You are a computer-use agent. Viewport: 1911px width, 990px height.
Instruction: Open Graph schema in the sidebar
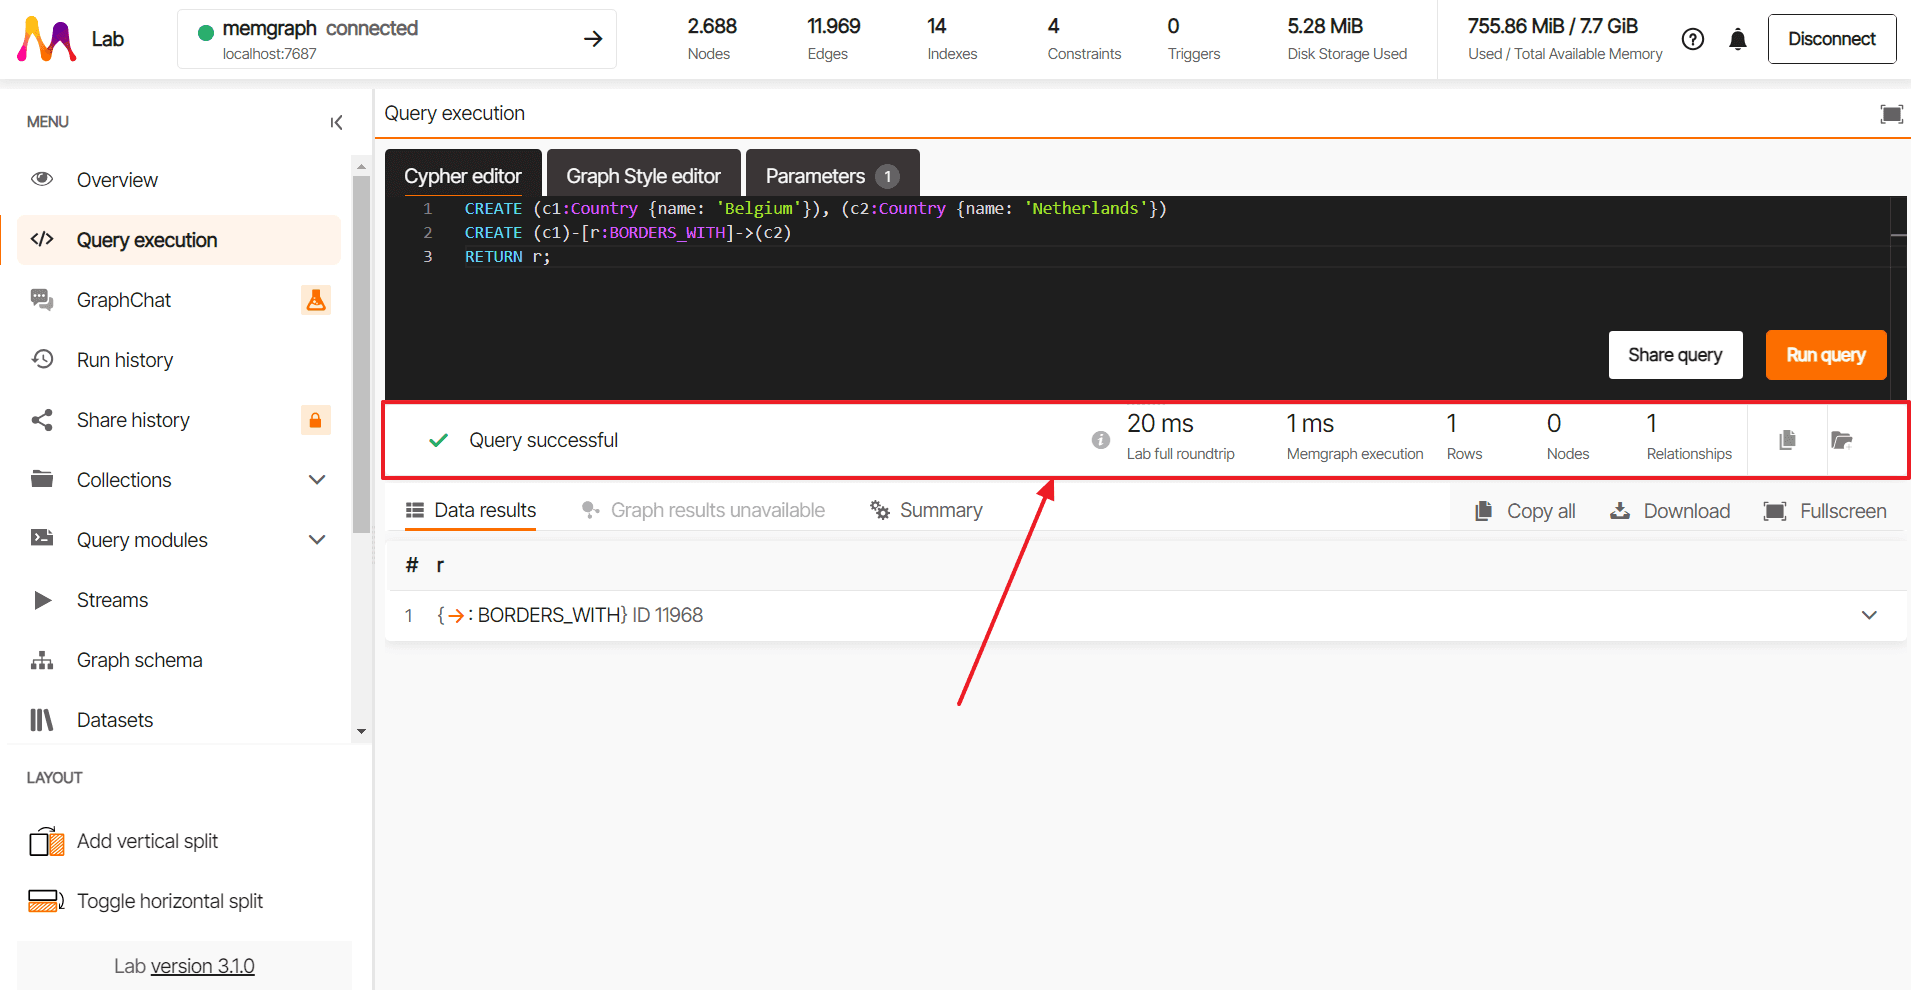click(179, 660)
